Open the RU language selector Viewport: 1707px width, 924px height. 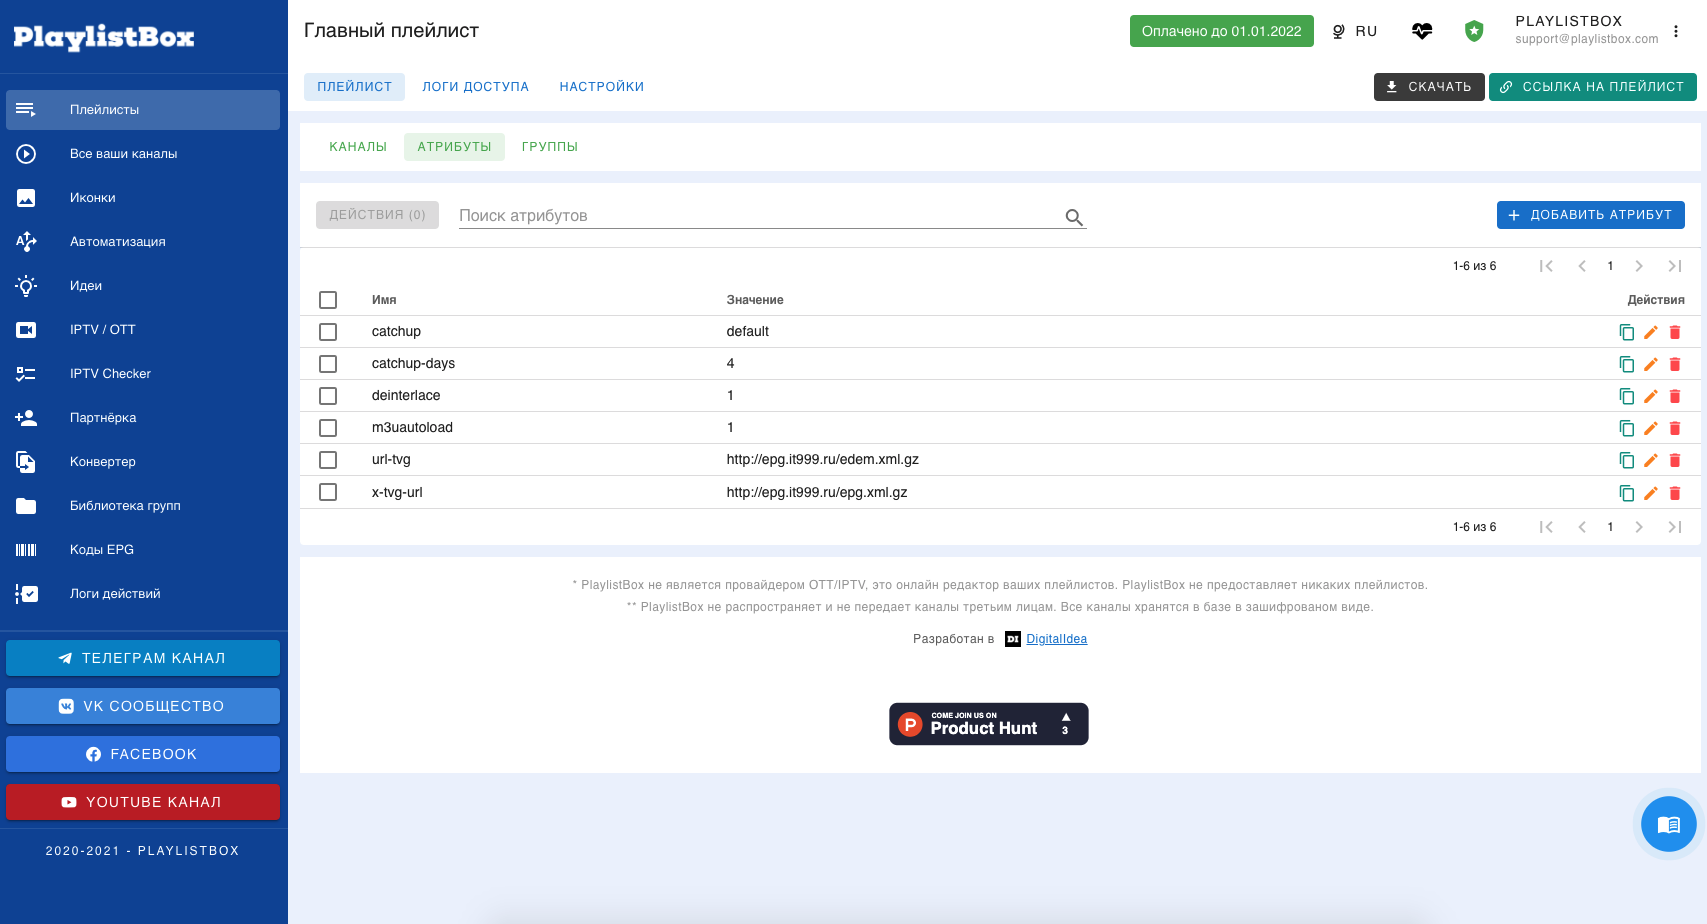(1354, 31)
